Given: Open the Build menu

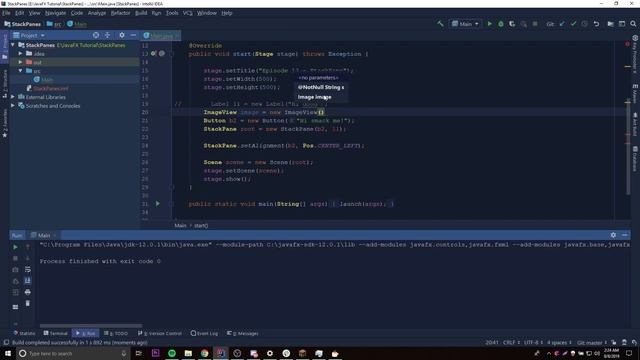Looking at the screenshot, I should point(141,13).
